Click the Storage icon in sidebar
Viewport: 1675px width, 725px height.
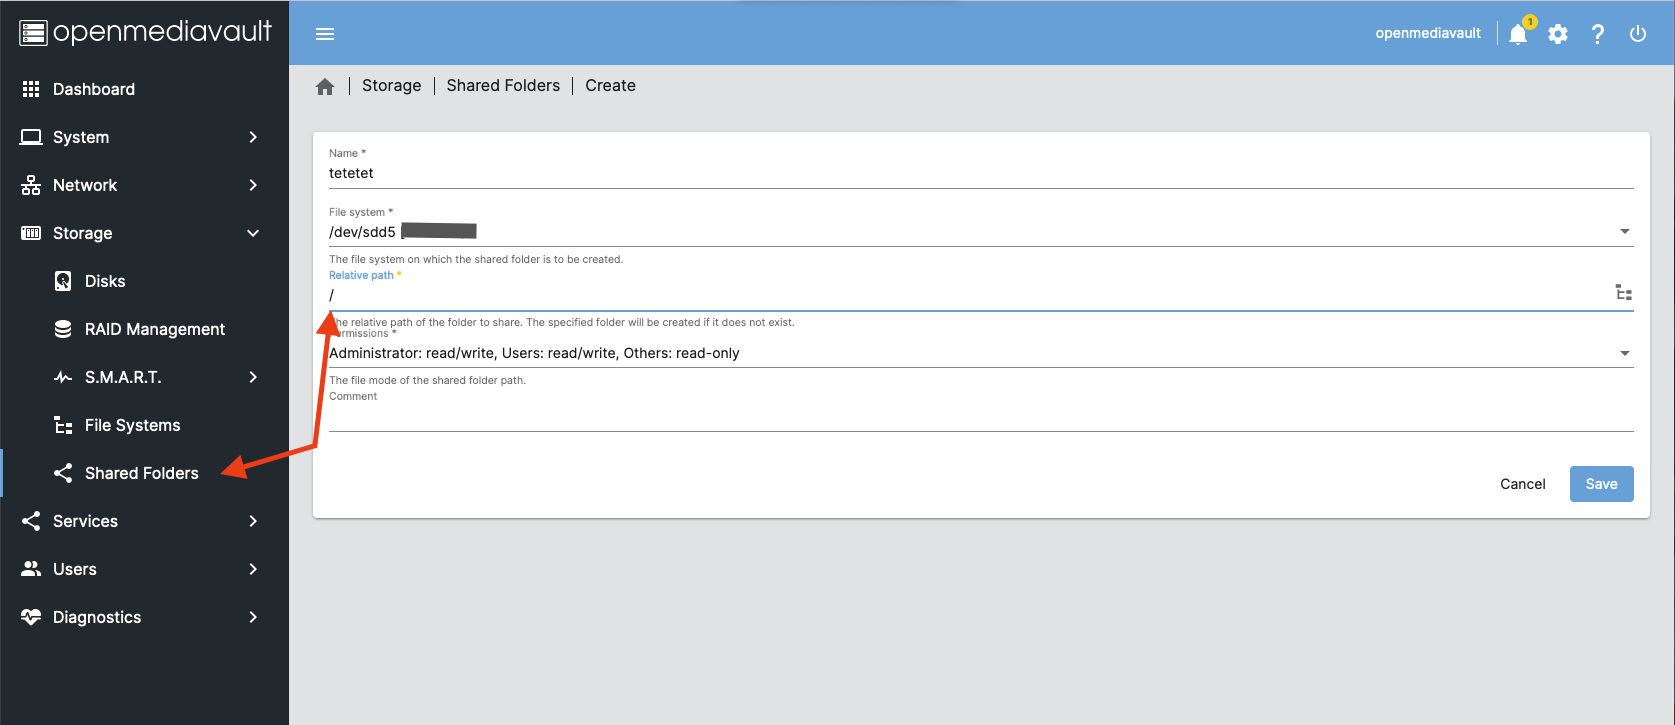(31, 233)
